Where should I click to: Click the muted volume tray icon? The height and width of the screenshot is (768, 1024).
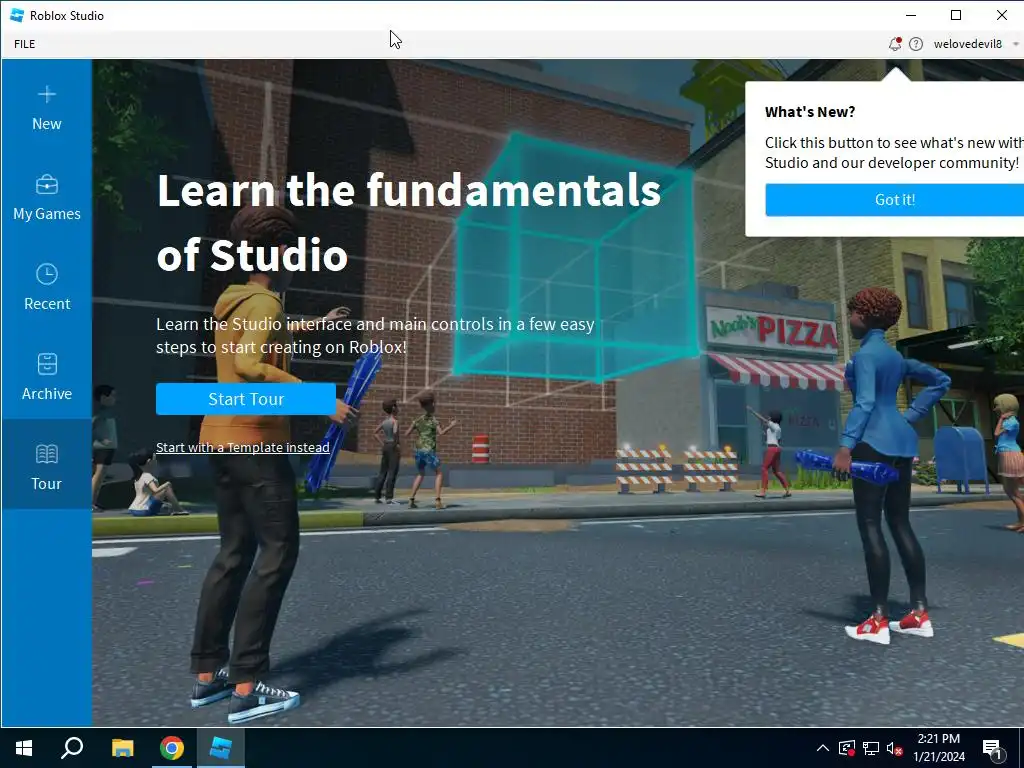pyautogui.click(x=894, y=748)
